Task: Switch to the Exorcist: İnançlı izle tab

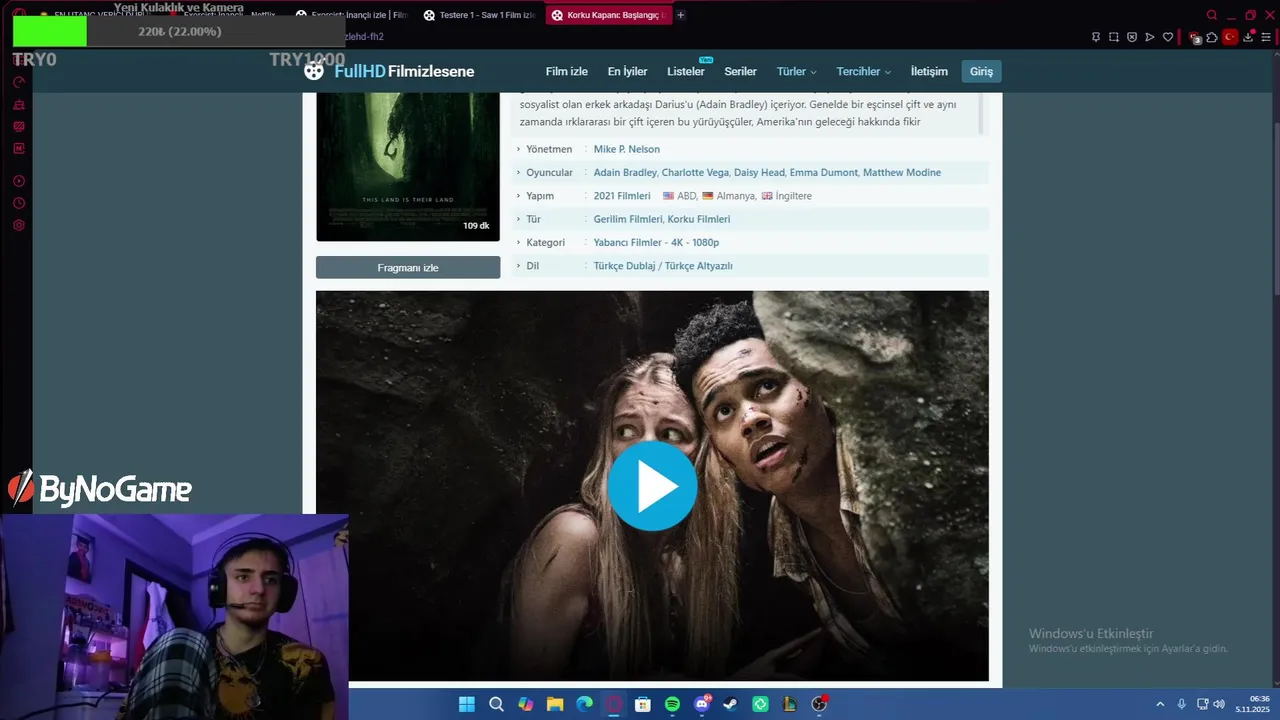Action: (x=351, y=15)
